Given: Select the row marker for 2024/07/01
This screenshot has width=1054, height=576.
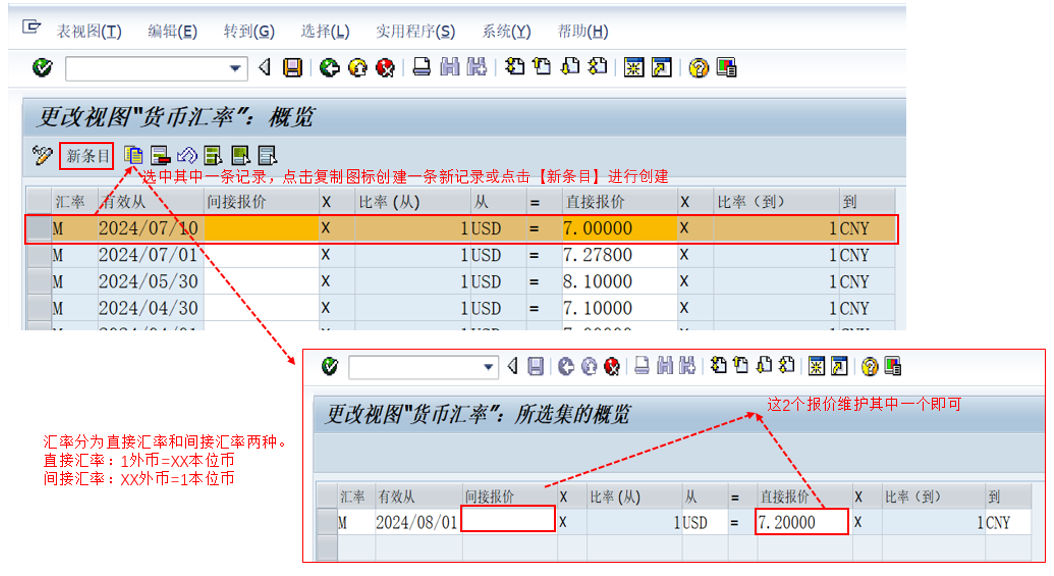Looking at the screenshot, I should [38, 255].
